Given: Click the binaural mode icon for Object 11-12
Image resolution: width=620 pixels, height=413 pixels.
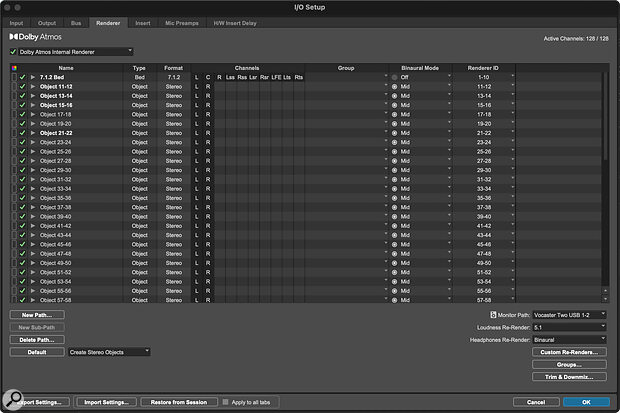Looking at the screenshot, I should [394, 87].
